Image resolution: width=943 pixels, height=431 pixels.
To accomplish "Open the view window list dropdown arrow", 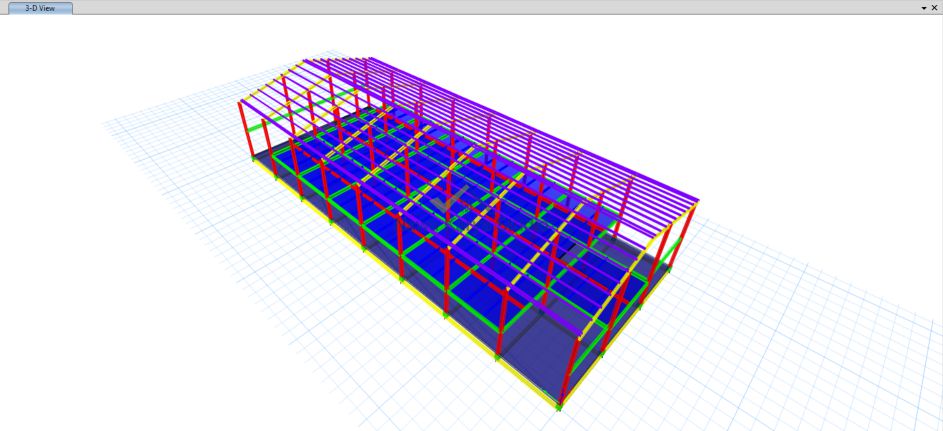I will tap(923, 7).
